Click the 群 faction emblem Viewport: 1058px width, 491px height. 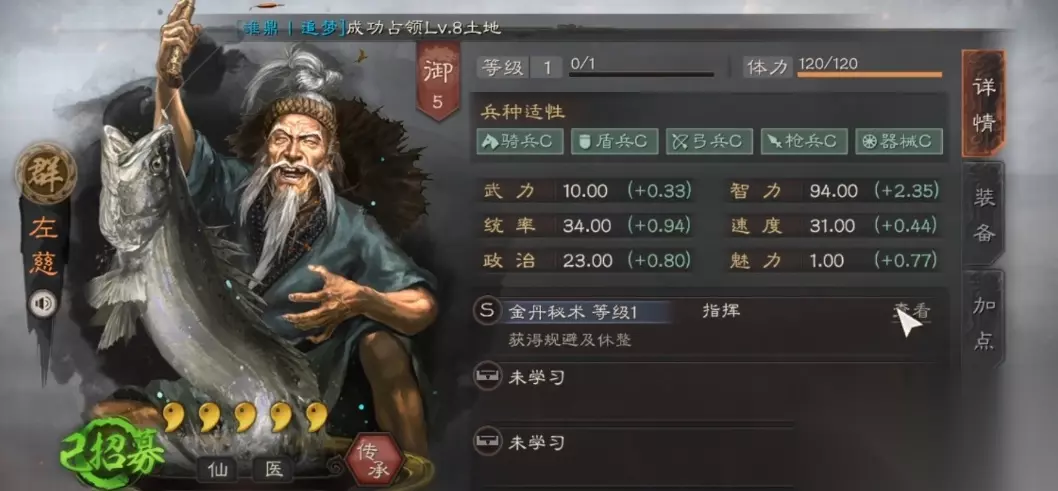click(x=46, y=173)
